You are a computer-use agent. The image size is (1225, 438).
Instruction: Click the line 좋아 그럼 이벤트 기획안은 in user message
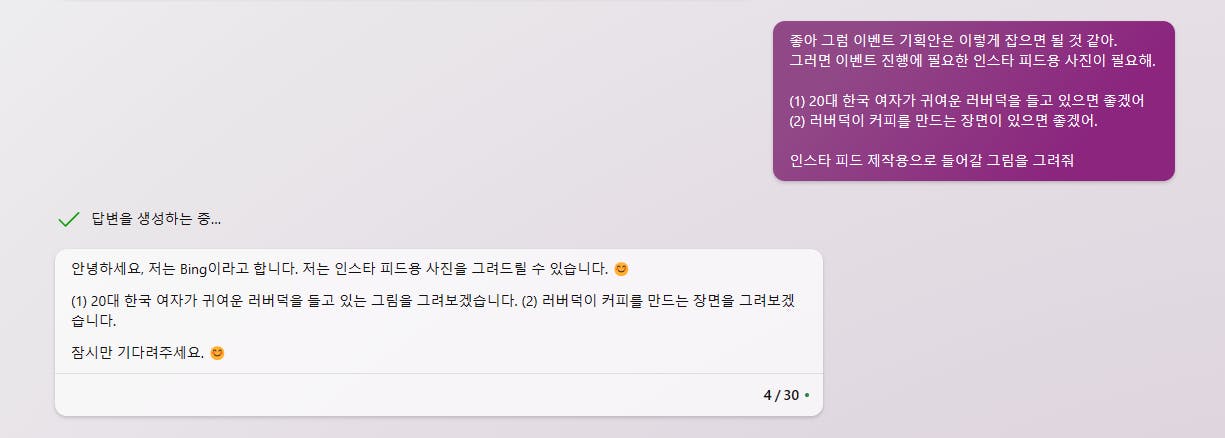(x=953, y=40)
